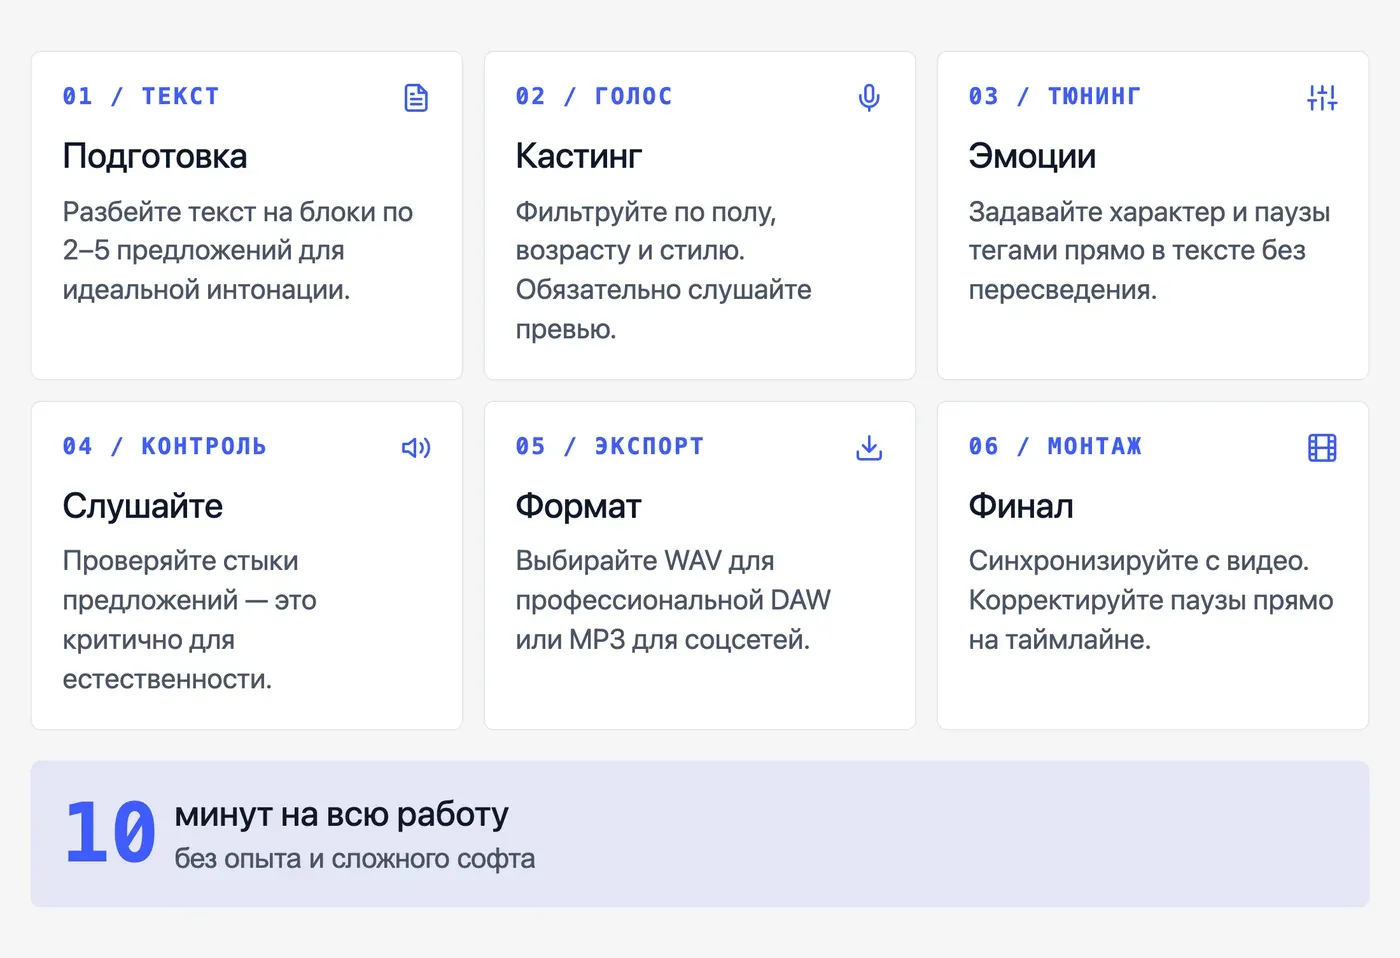Click the text starting "Разбейте текст на блоки"

(x=238, y=251)
